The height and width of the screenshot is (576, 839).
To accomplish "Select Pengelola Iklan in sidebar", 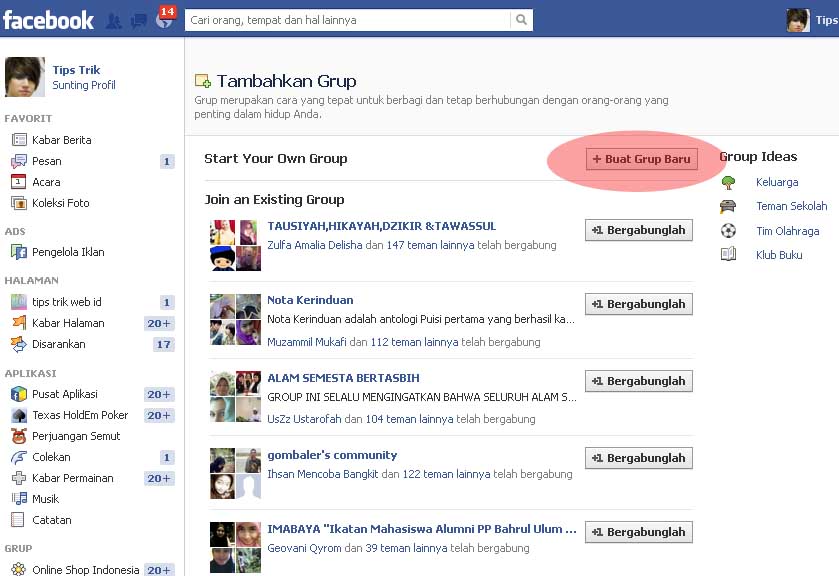I will 68,252.
